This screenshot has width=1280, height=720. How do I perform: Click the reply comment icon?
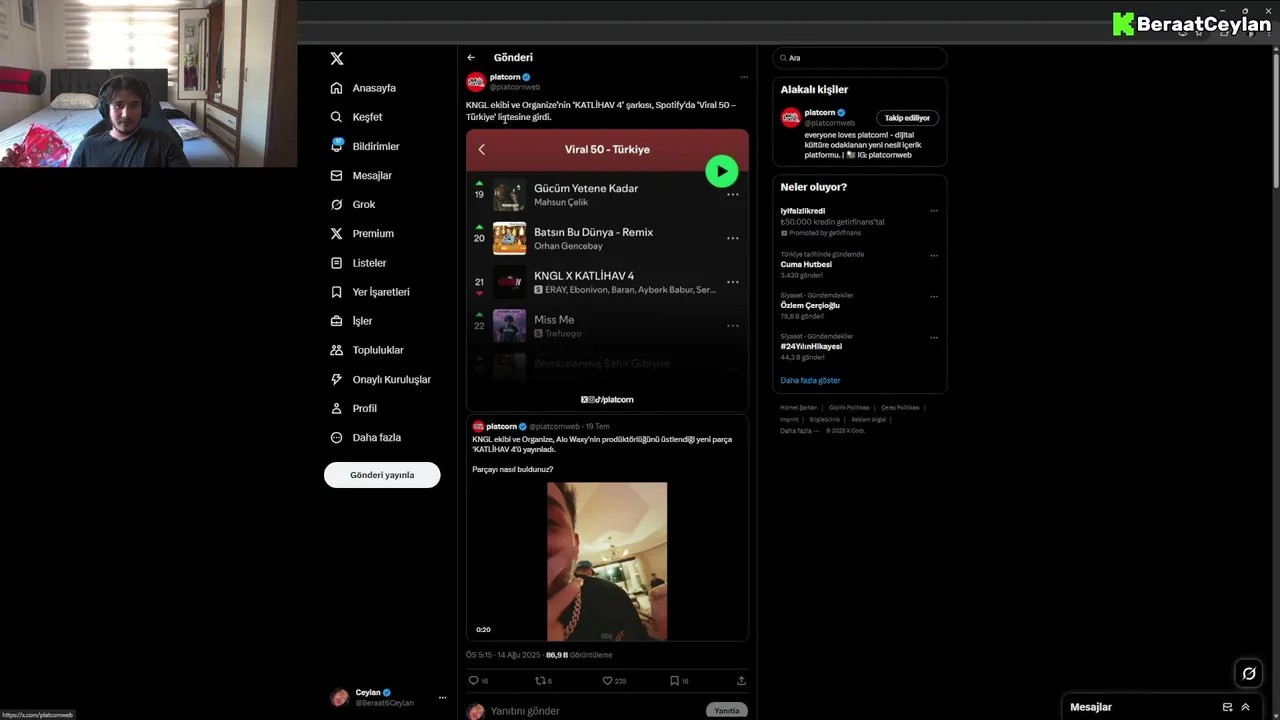(x=473, y=681)
